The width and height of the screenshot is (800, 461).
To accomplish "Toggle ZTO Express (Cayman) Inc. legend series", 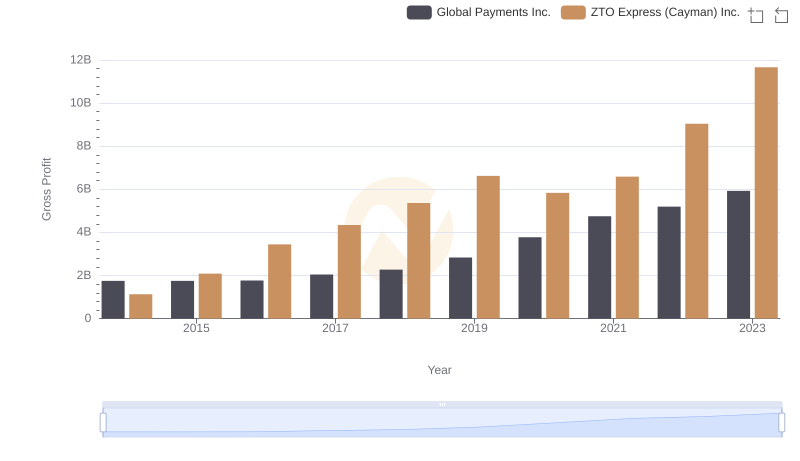I will 650,12.
